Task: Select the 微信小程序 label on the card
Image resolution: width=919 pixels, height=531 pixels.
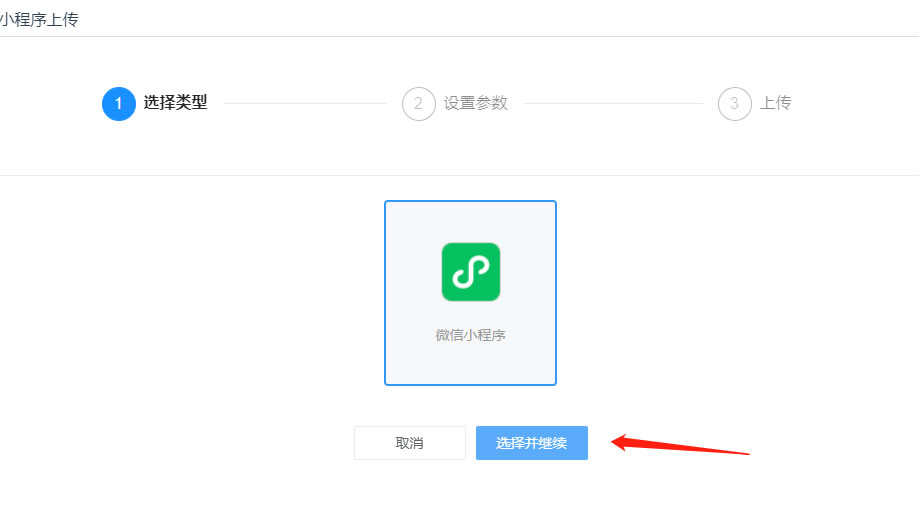Action: coord(471,335)
